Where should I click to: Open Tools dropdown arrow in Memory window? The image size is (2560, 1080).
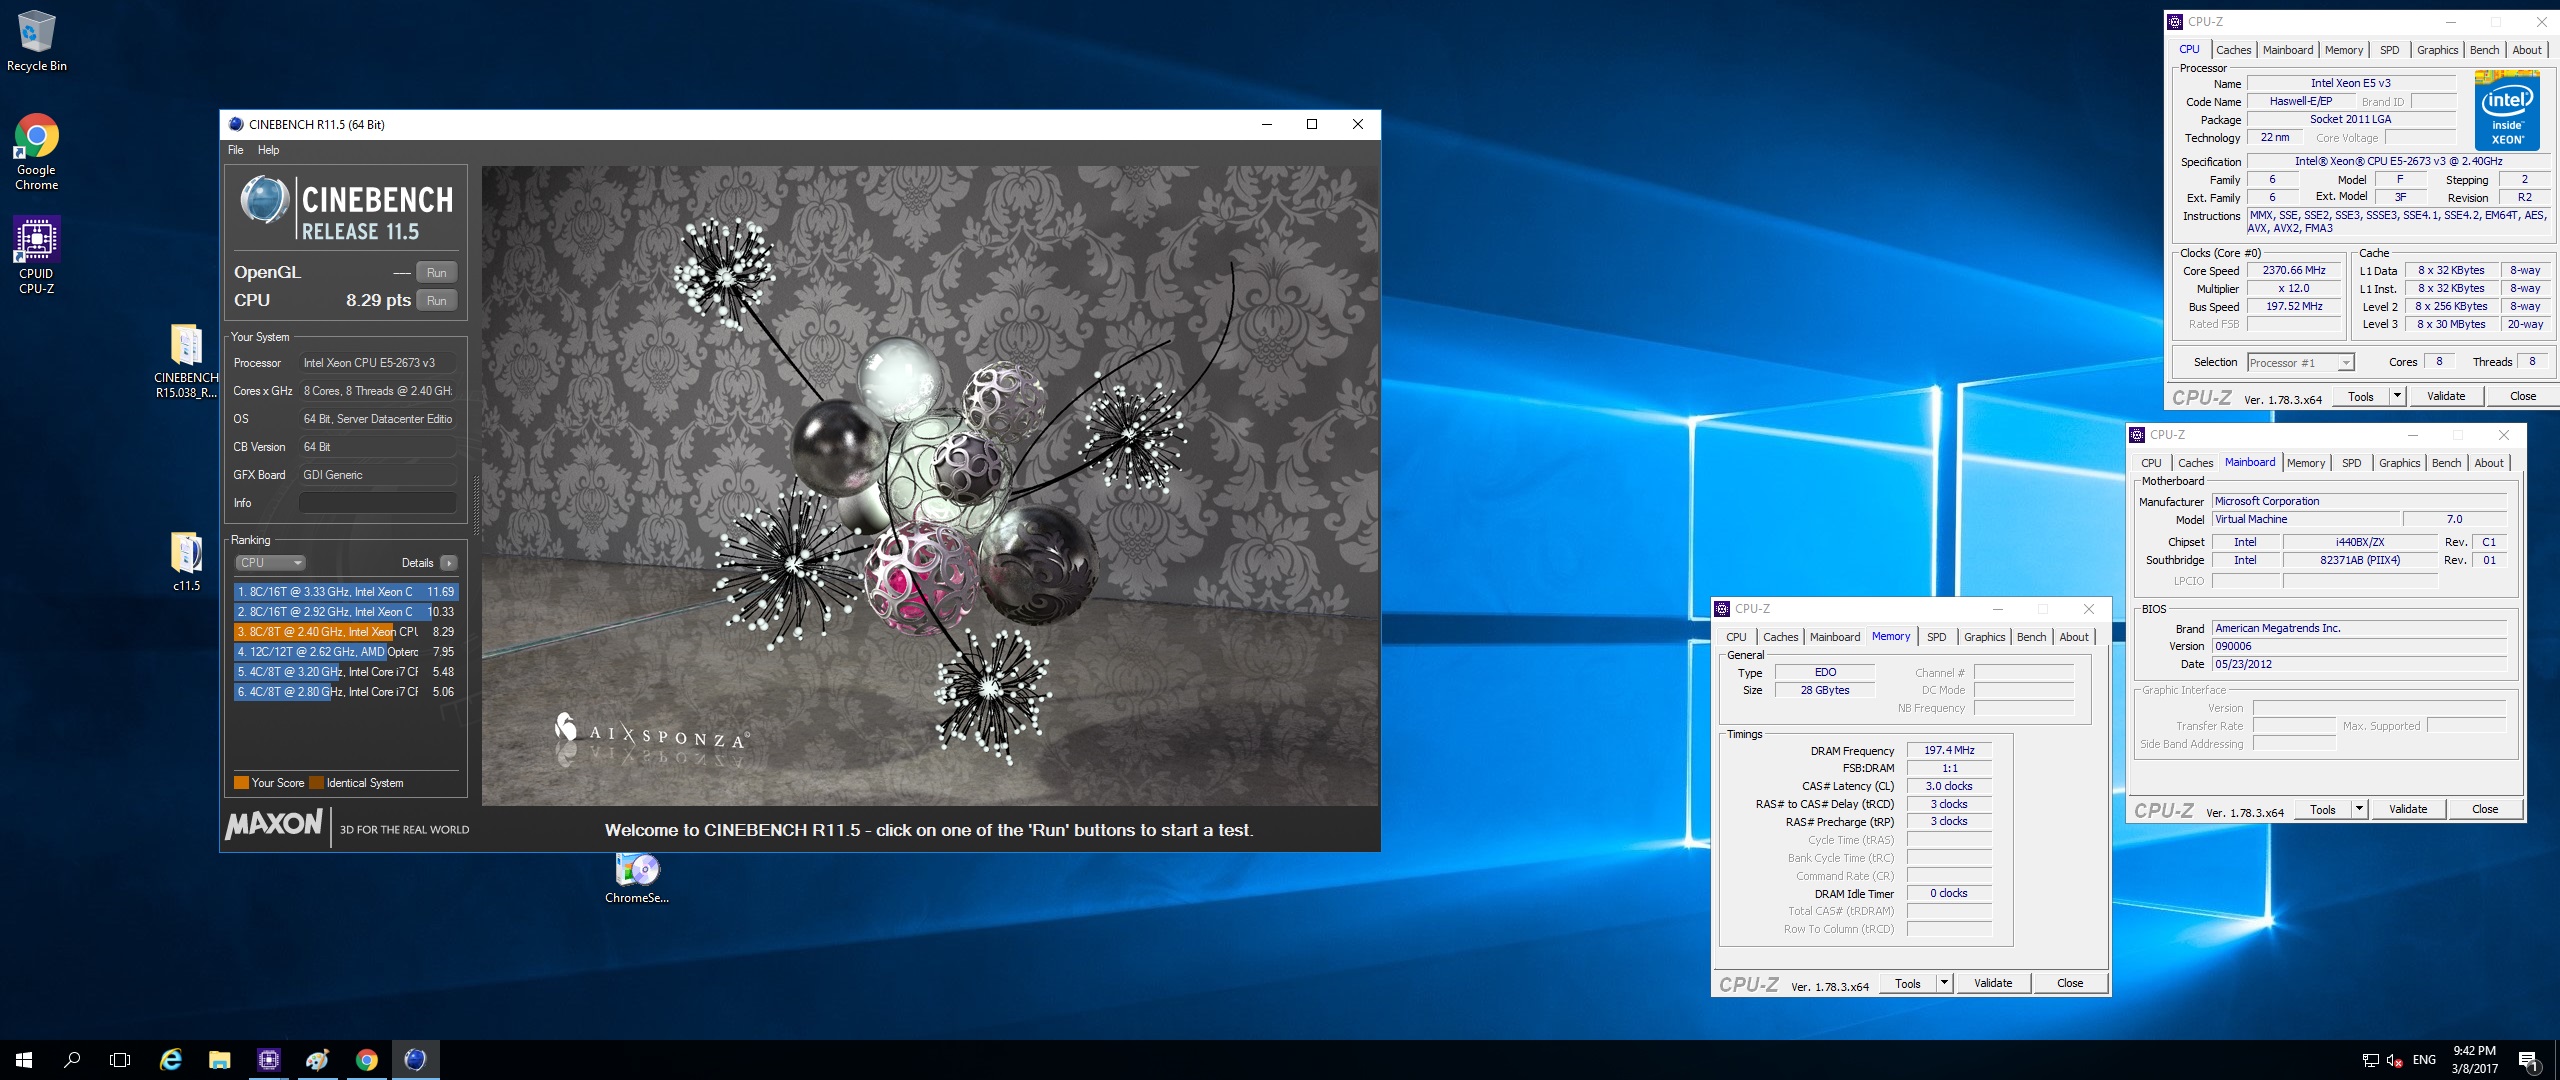tap(1944, 983)
